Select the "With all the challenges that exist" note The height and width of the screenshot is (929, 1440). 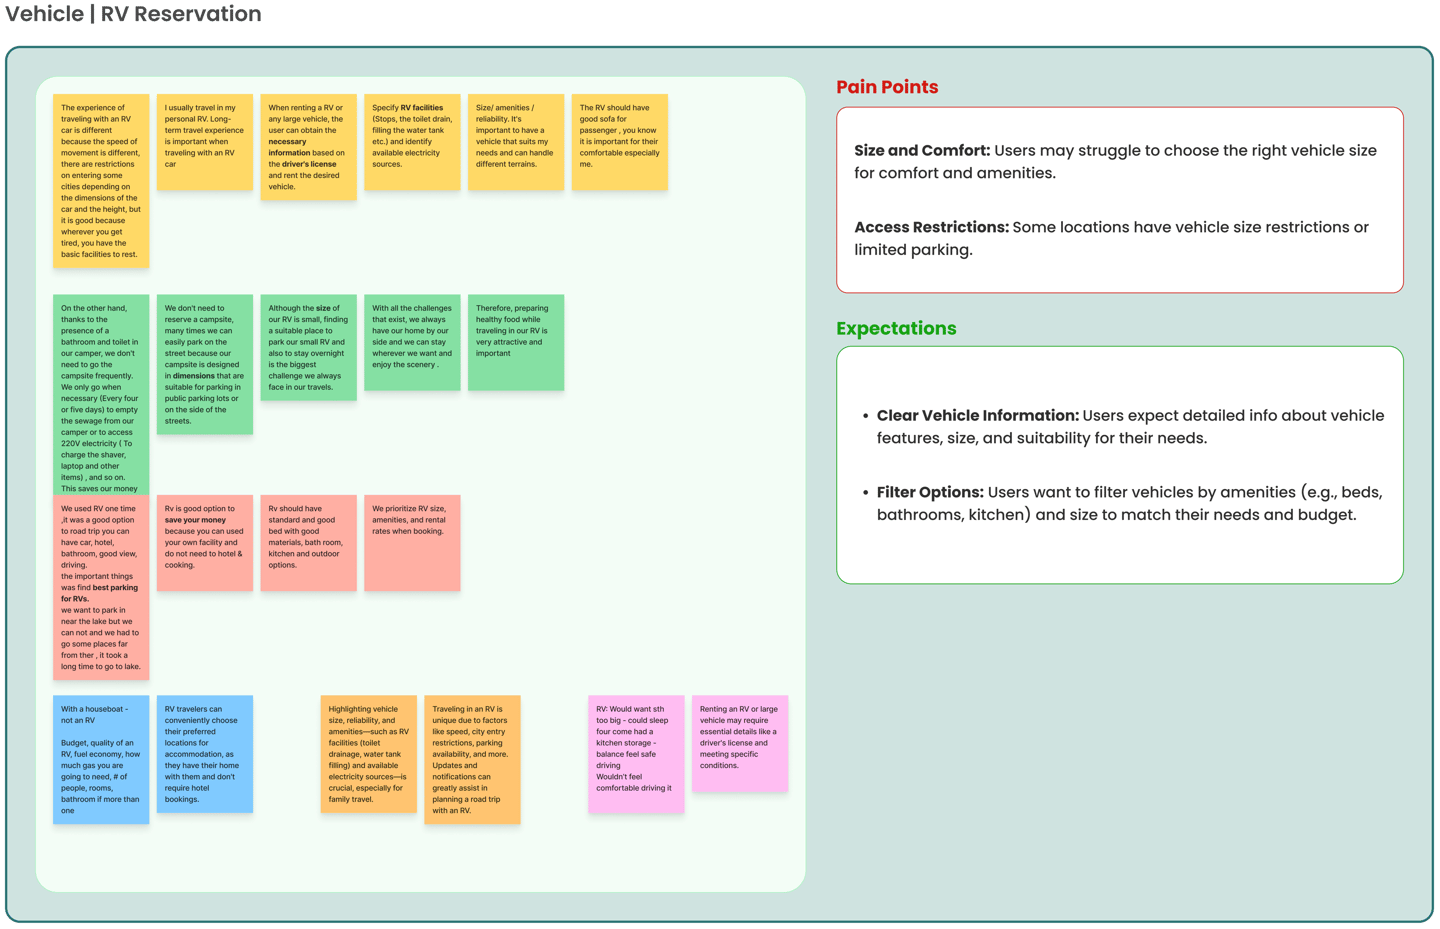[x=412, y=342]
